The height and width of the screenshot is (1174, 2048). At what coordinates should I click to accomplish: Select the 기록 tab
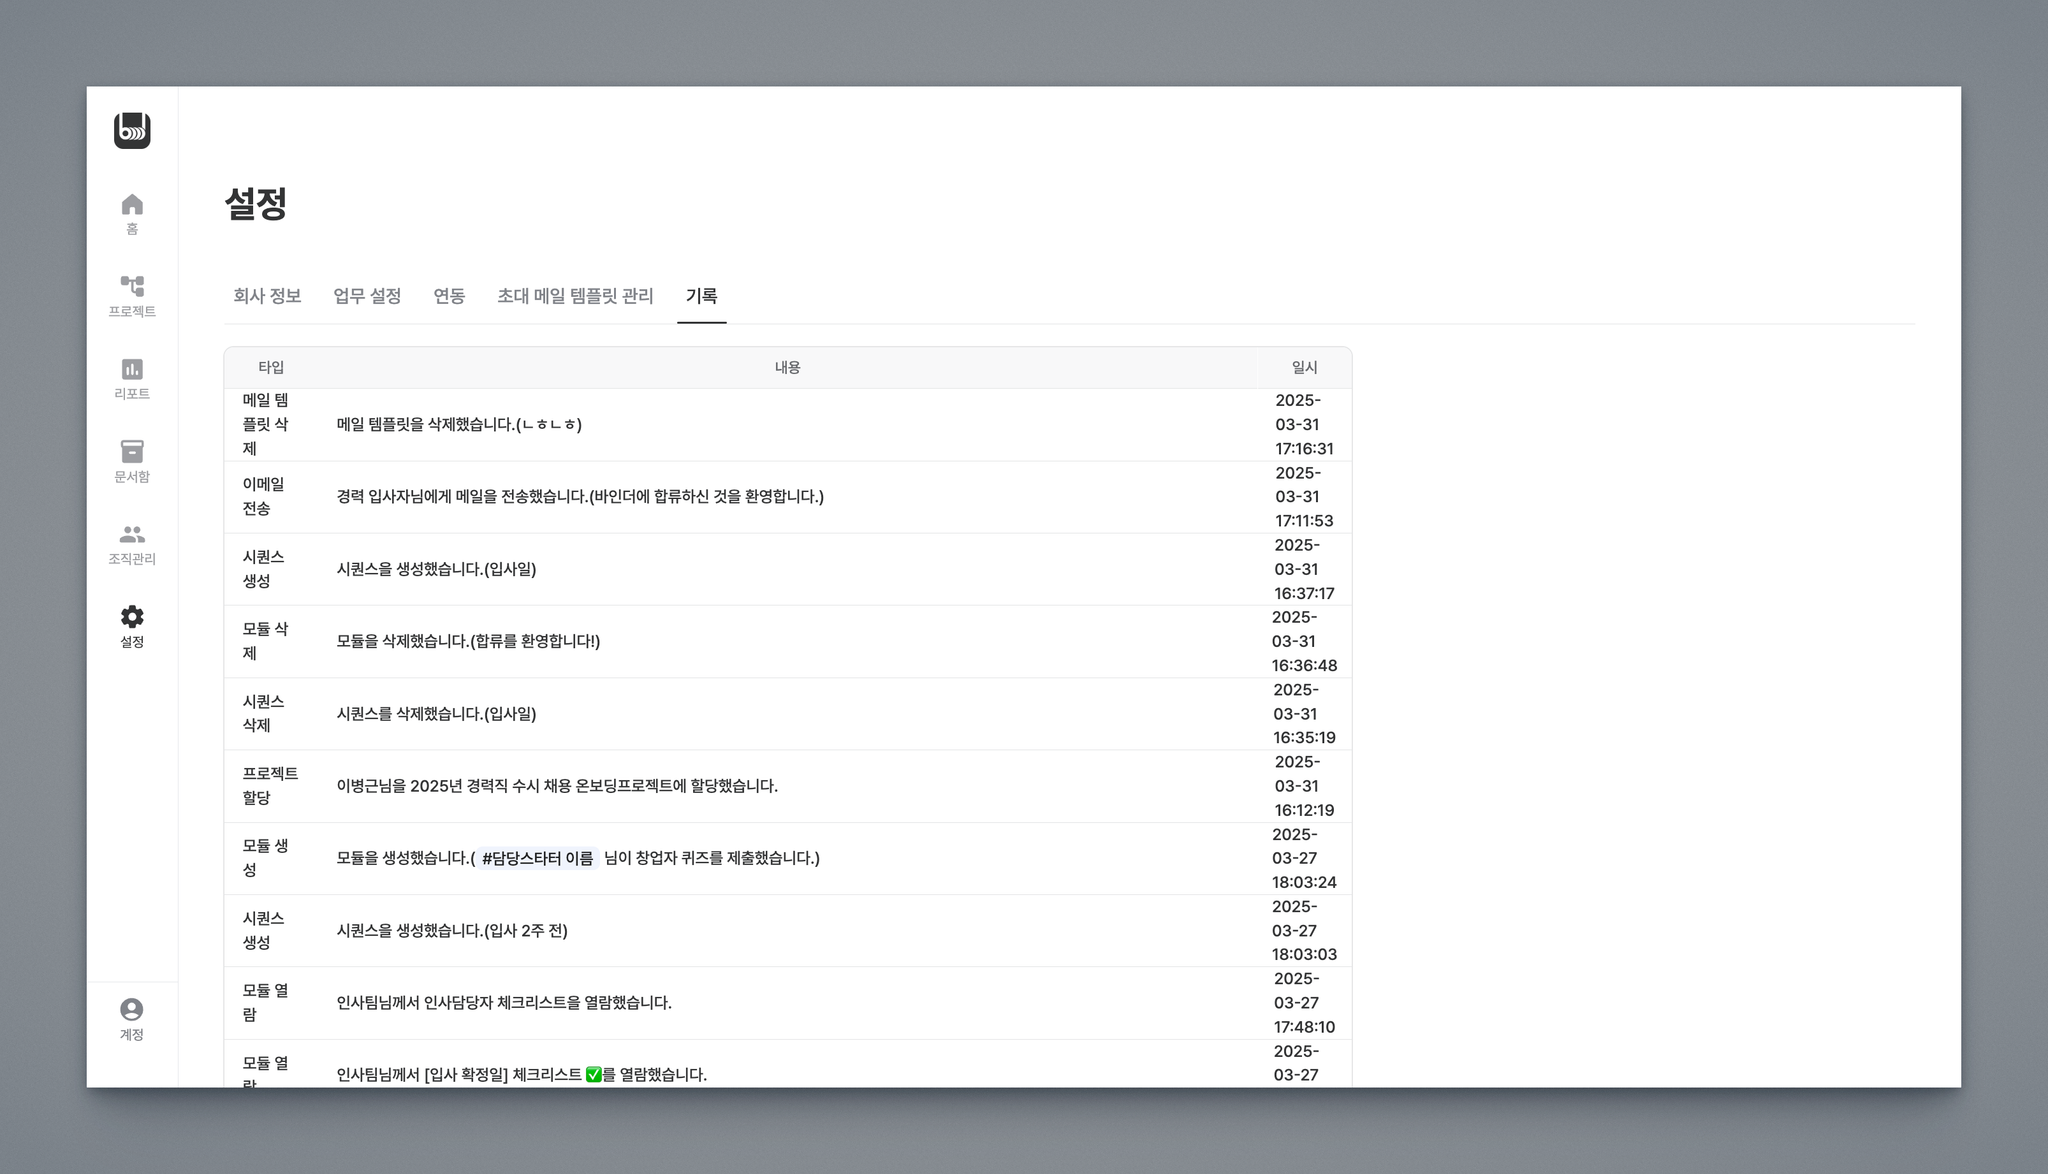(701, 296)
